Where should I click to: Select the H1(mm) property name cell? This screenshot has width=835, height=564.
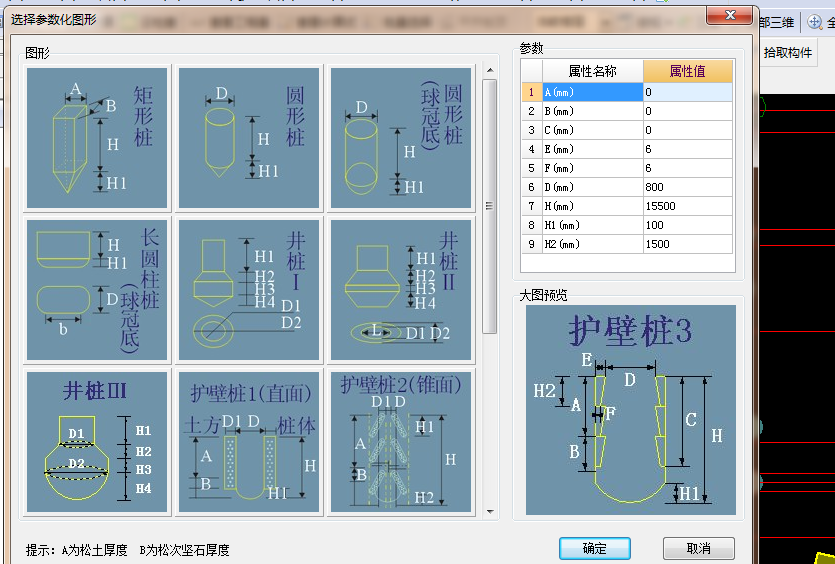coord(593,225)
